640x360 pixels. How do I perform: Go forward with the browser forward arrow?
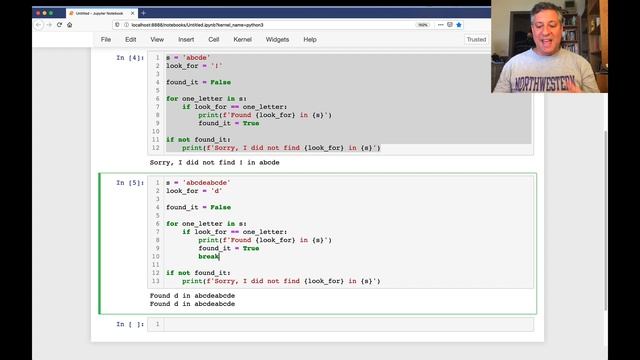49,25
